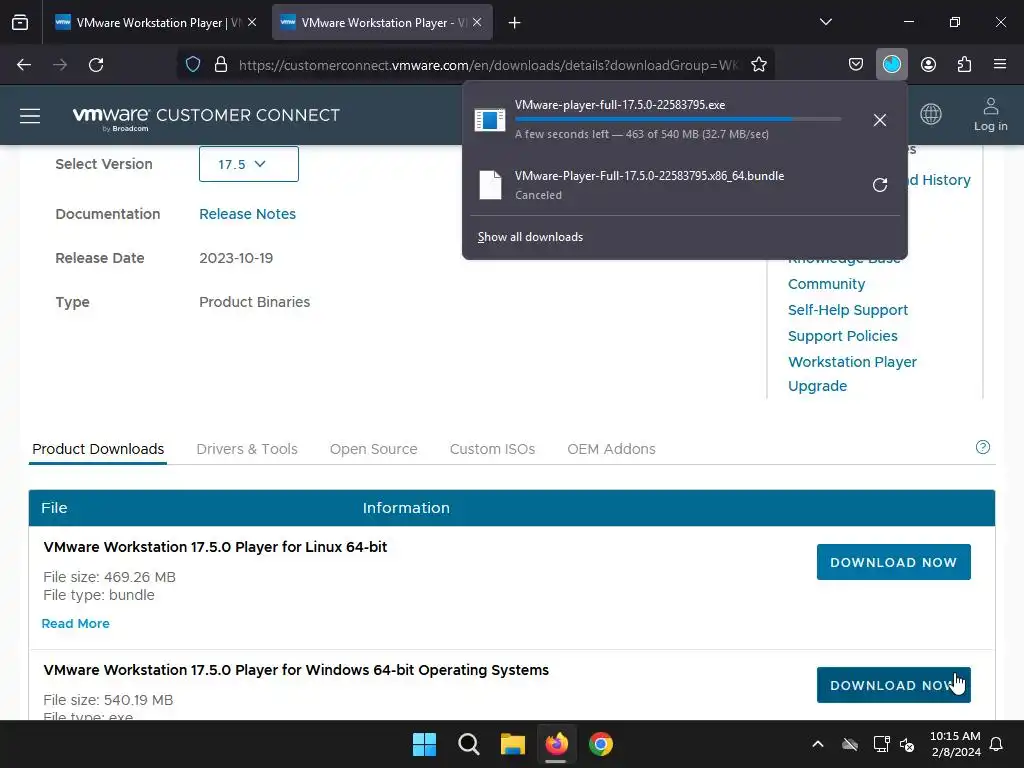Click the Firefox taskbar icon

coord(556,744)
